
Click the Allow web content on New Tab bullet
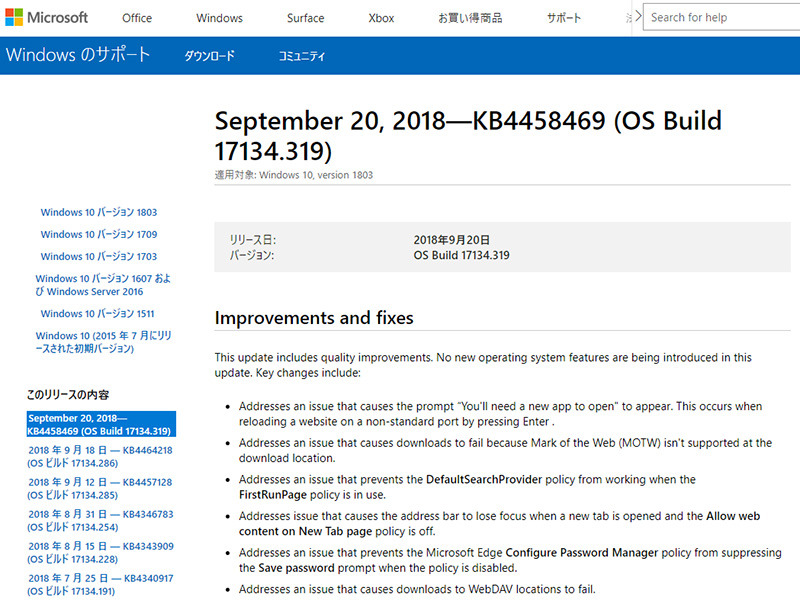pyautogui.click(x=499, y=523)
